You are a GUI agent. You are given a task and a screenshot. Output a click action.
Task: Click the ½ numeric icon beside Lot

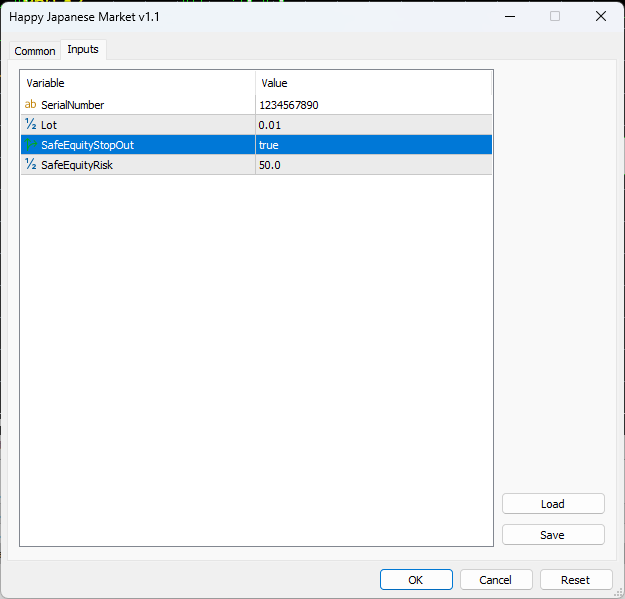[30, 125]
